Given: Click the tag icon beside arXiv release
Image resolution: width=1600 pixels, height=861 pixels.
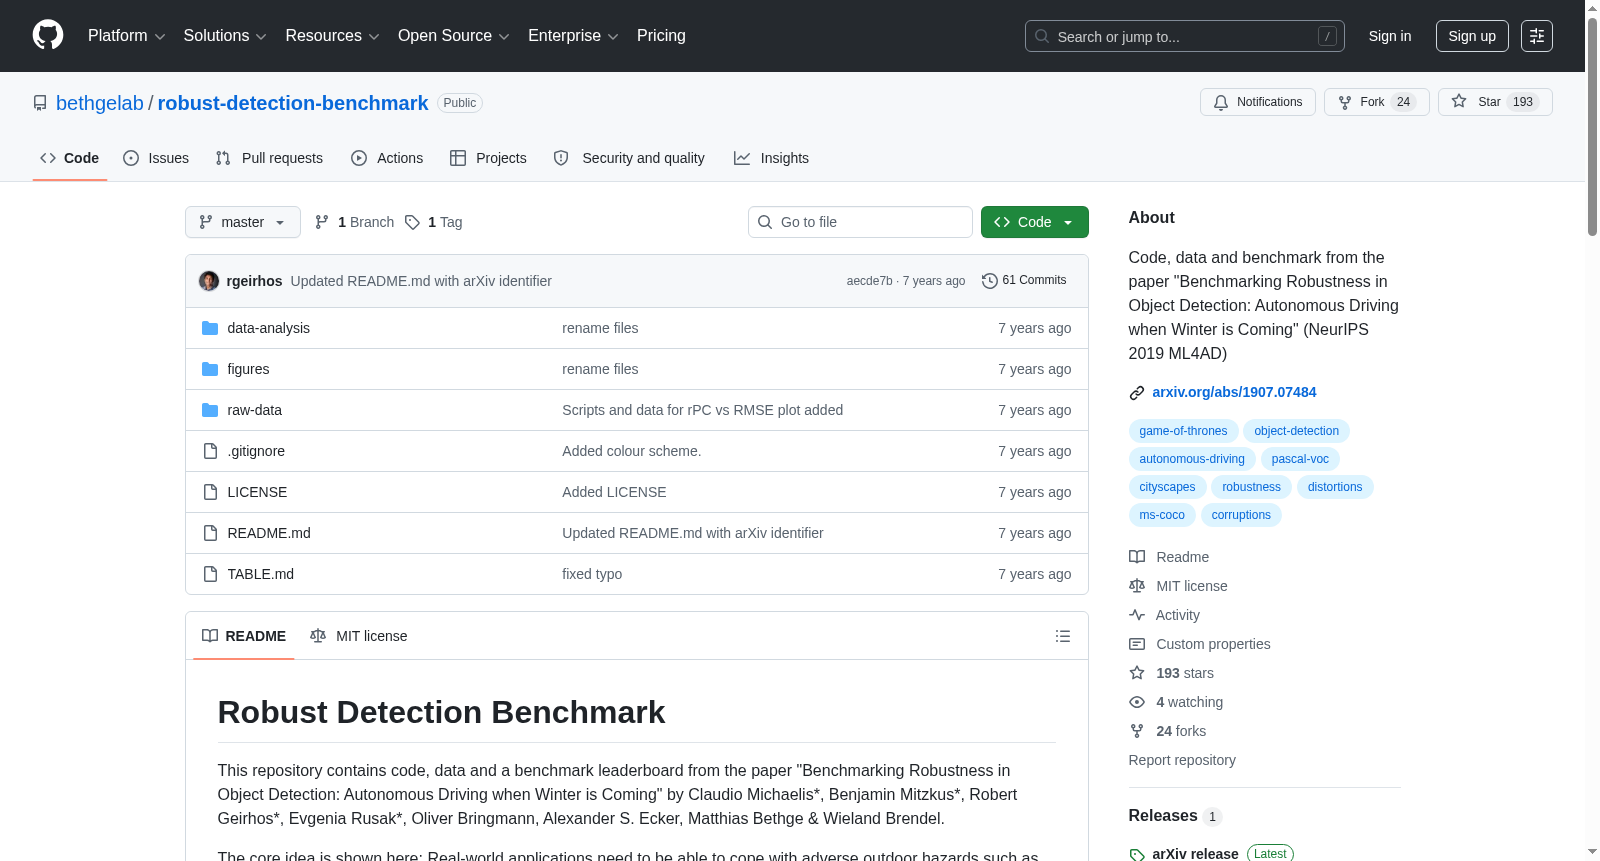Looking at the screenshot, I should click(x=1137, y=854).
